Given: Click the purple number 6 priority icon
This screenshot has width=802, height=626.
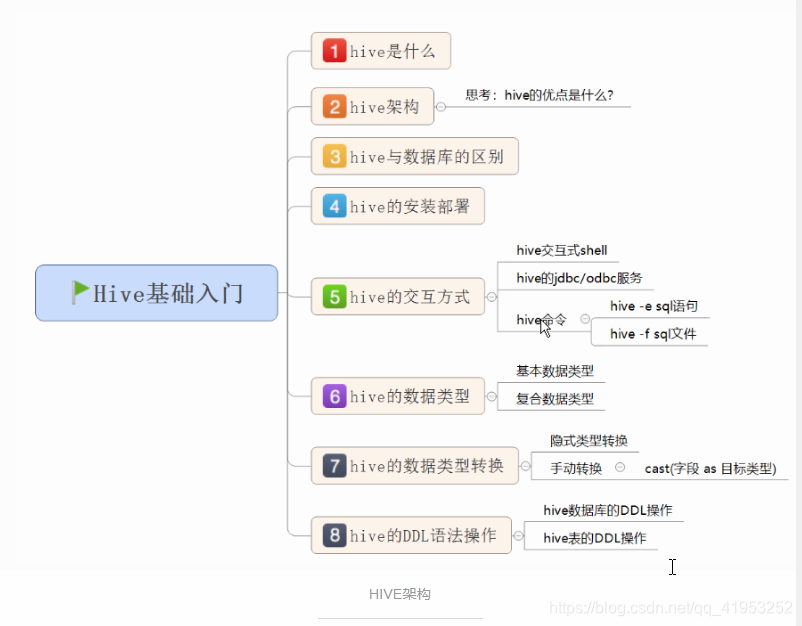Looking at the screenshot, I should (335, 396).
